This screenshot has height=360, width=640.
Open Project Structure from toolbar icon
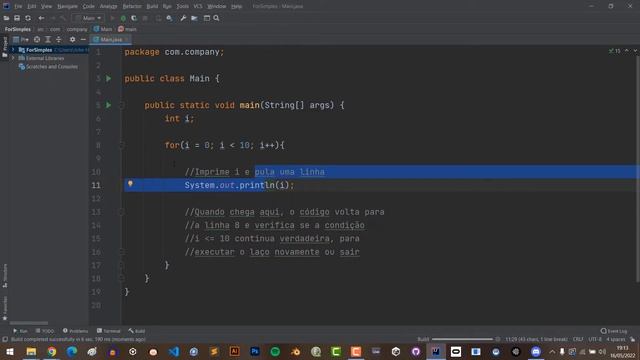tap(194, 18)
